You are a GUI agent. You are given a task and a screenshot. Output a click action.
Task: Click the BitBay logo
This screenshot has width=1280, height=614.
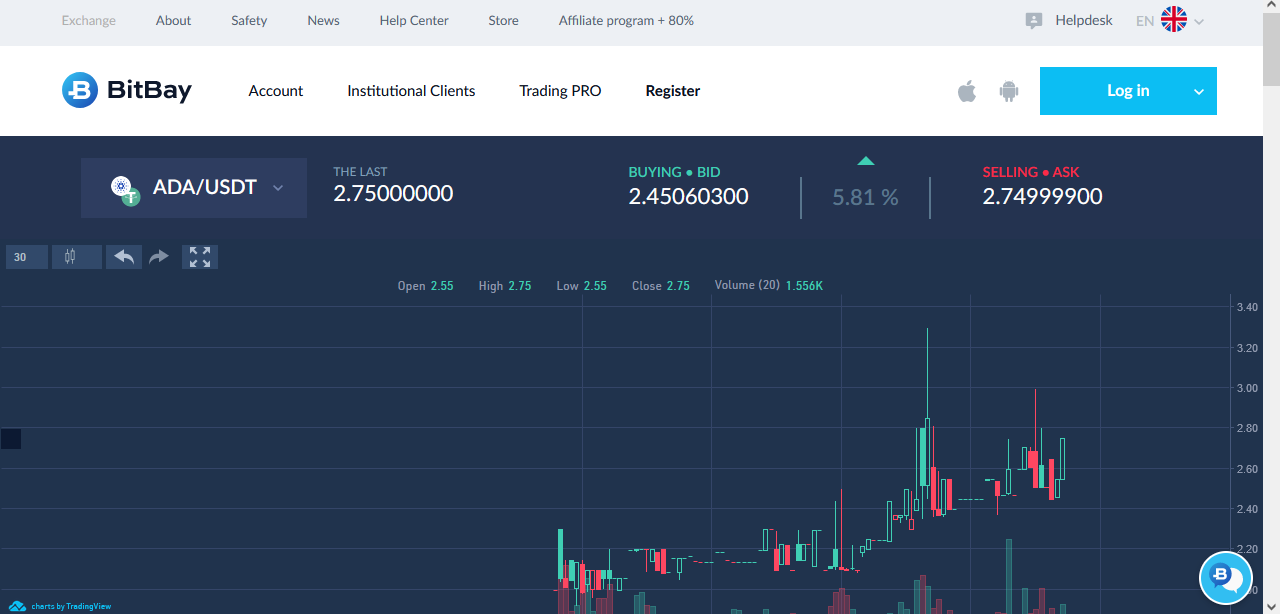(x=126, y=91)
